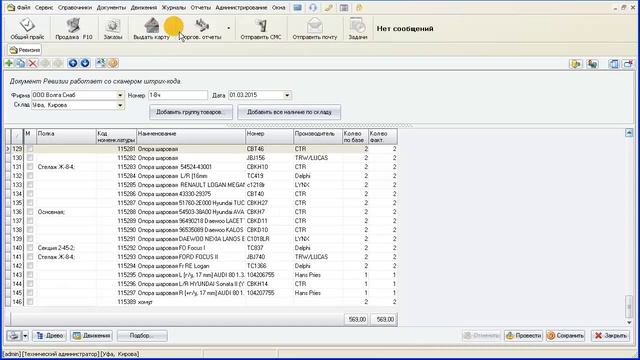Open the Документы menu
640x360 pixels.
coord(111,7)
